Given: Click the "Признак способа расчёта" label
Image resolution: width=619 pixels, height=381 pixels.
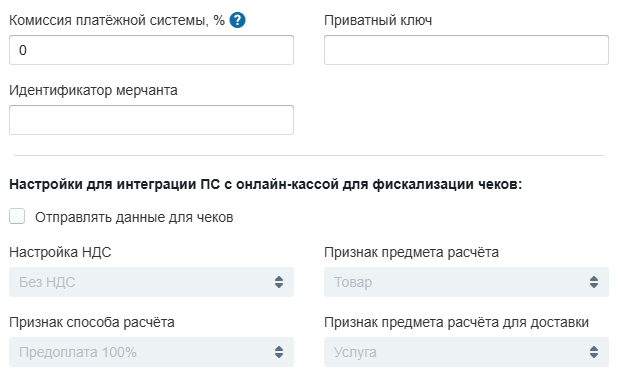Looking at the screenshot, I should click(x=92, y=323).
